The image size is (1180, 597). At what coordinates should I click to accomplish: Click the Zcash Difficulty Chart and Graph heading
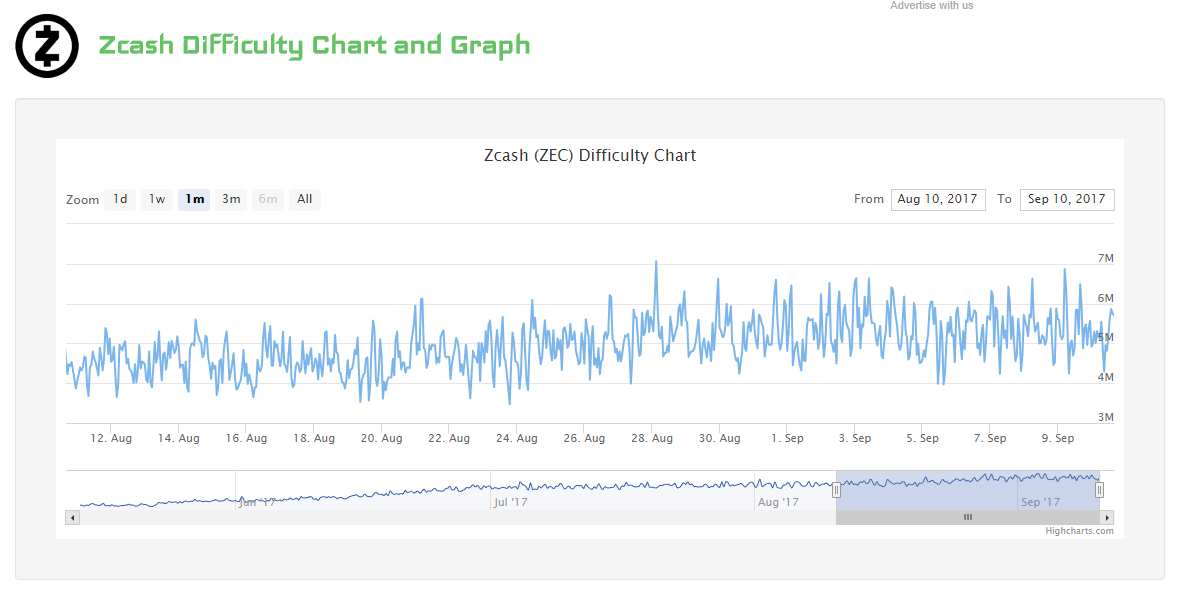315,46
